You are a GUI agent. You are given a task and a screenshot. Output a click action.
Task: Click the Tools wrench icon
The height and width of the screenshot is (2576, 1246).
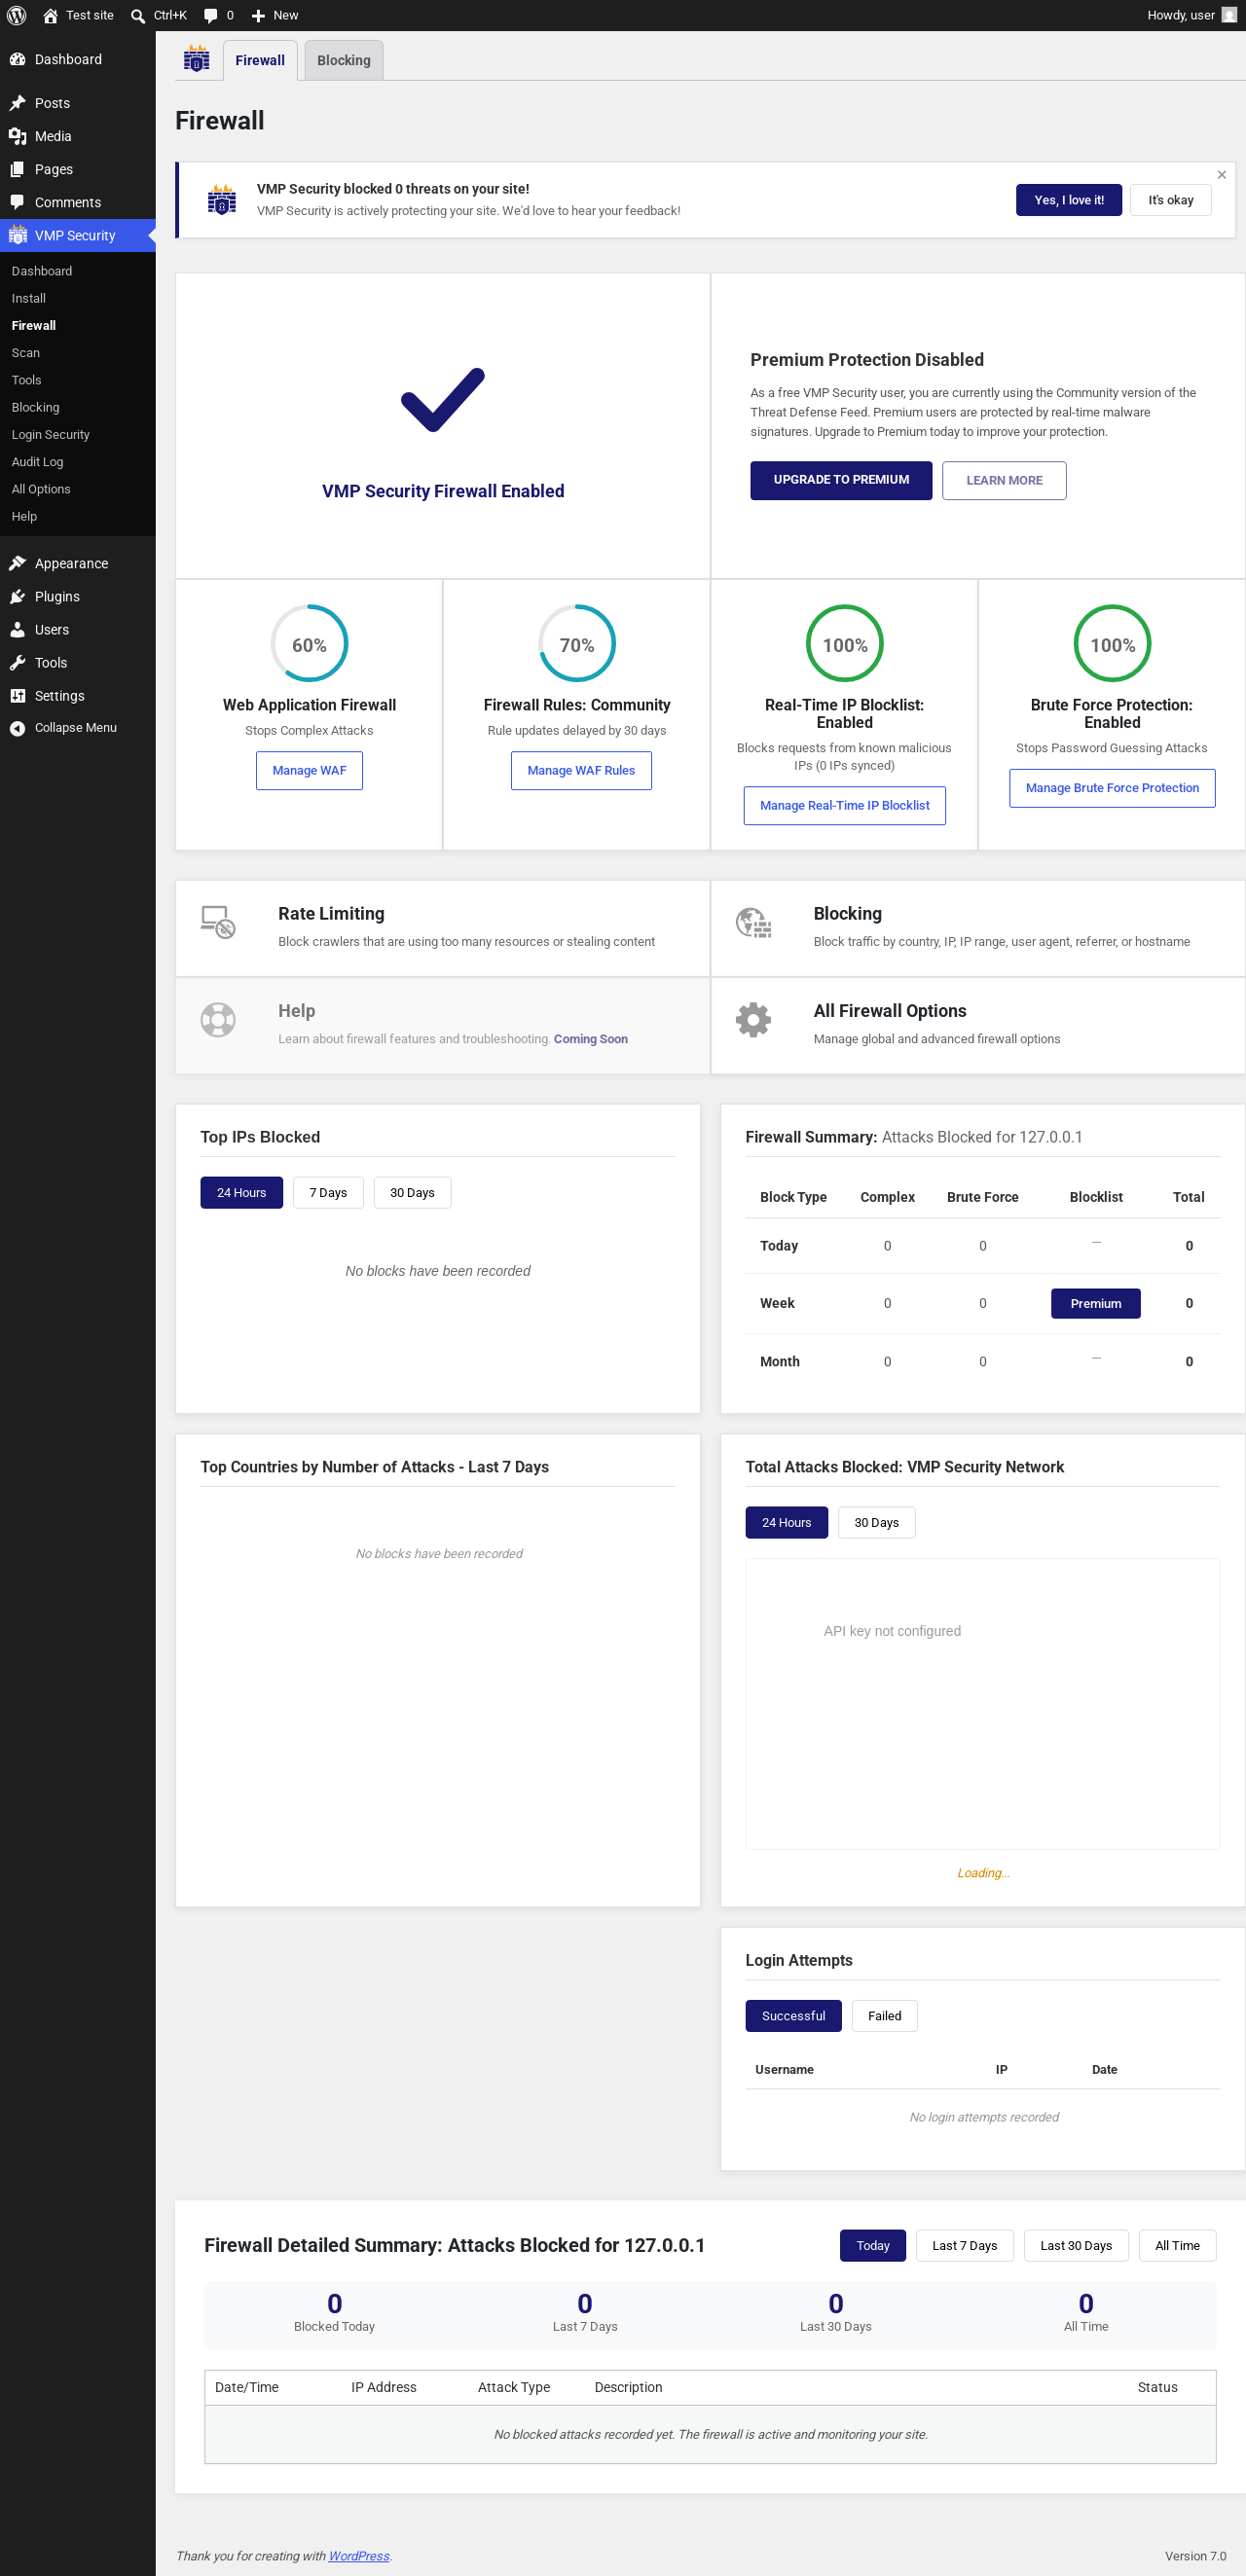tap(17, 662)
